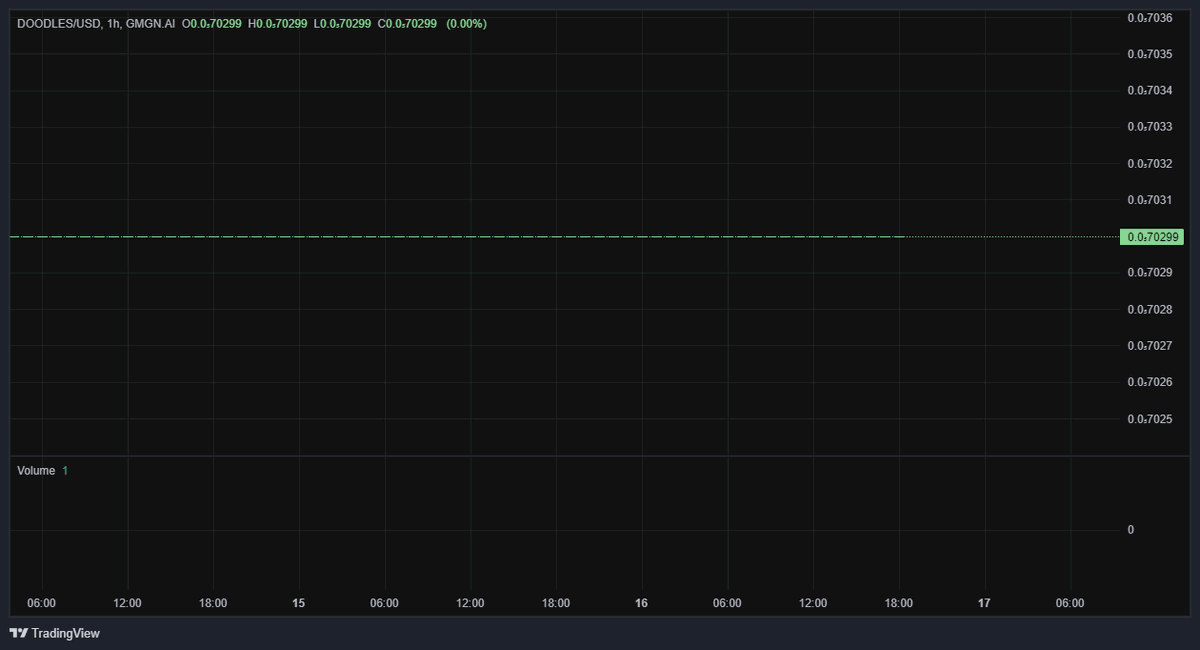Open the TradingView logo link
Image resolution: width=1200 pixels, height=650 pixels.
coord(55,633)
